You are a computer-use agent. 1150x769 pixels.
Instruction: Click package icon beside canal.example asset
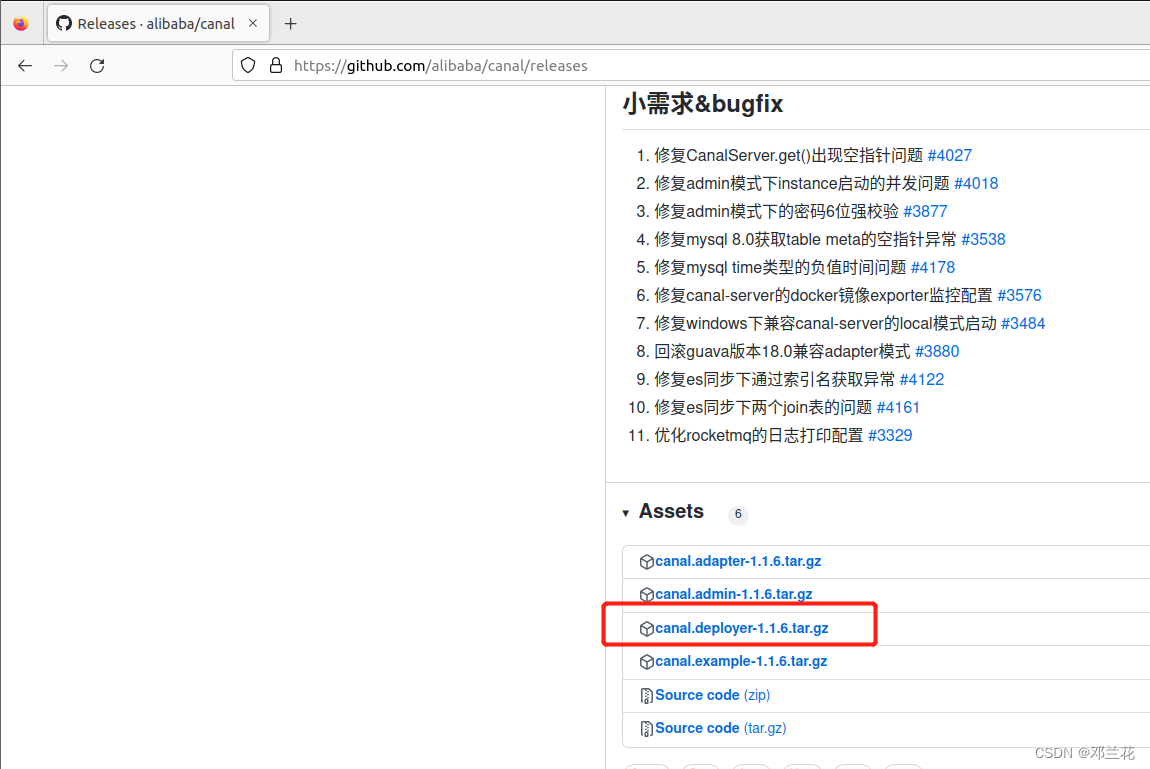coord(646,662)
